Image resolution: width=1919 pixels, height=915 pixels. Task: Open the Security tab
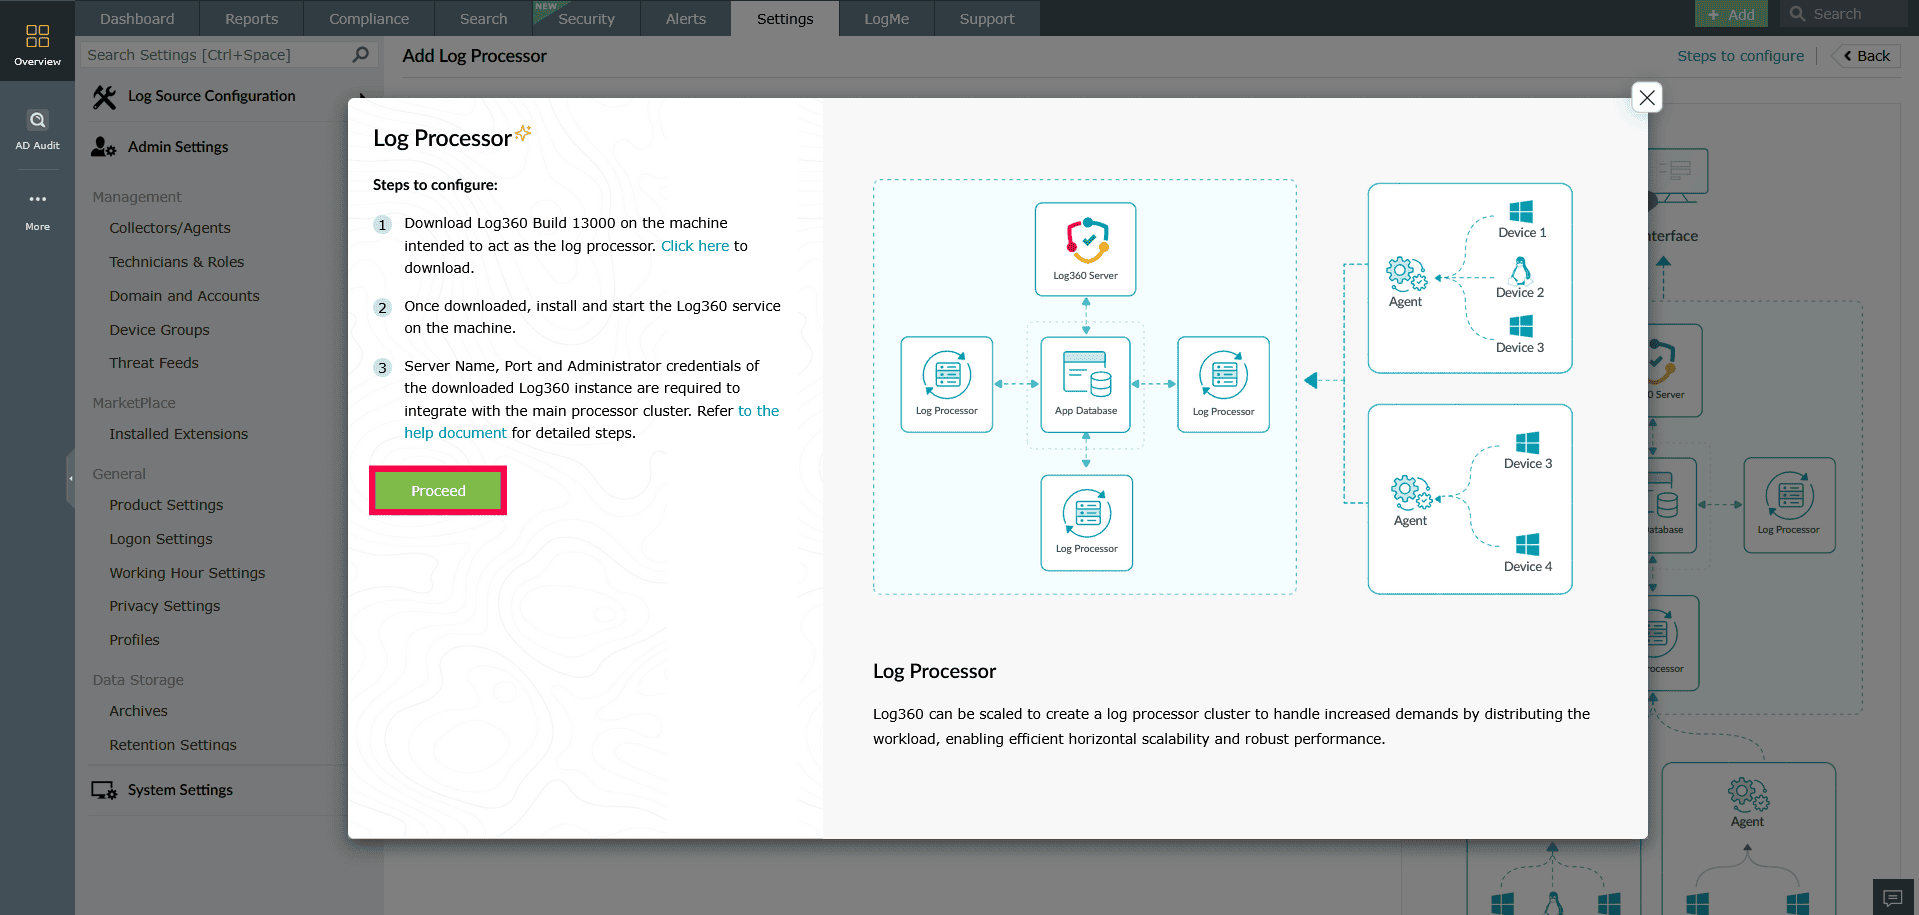point(586,18)
